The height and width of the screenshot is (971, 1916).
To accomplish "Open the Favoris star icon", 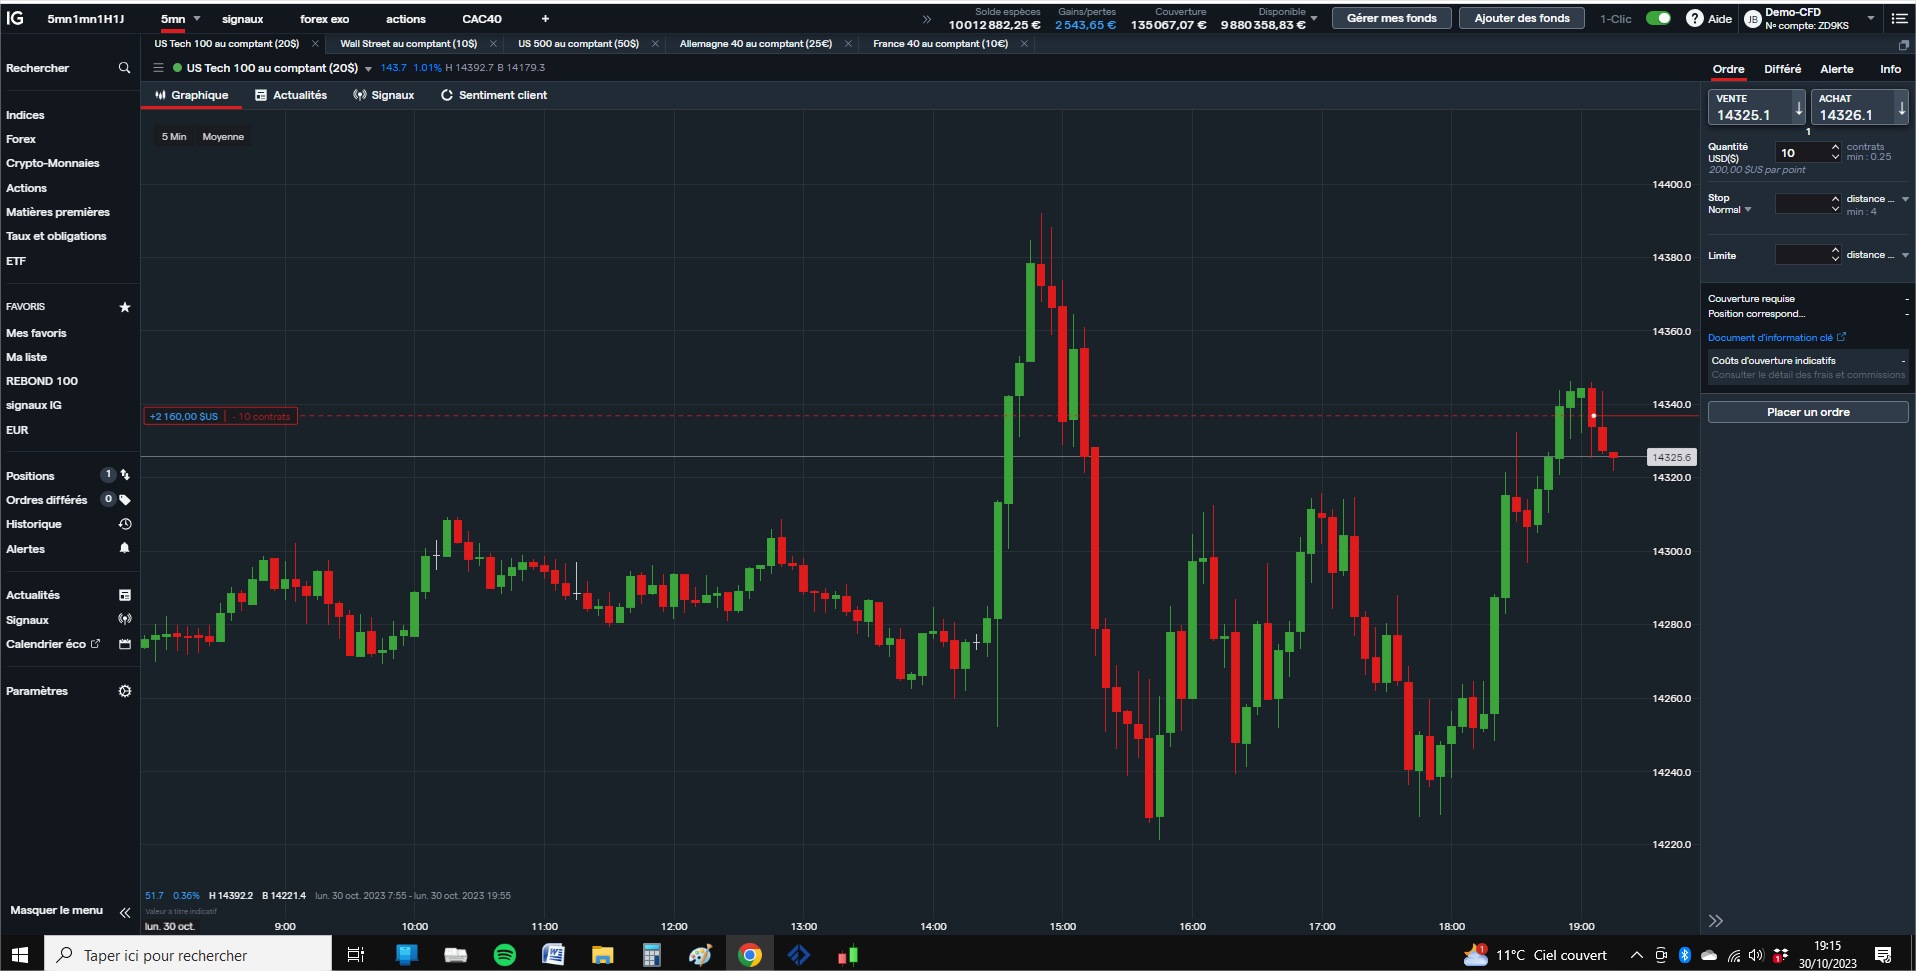I will pyautogui.click(x=125, y=307).
